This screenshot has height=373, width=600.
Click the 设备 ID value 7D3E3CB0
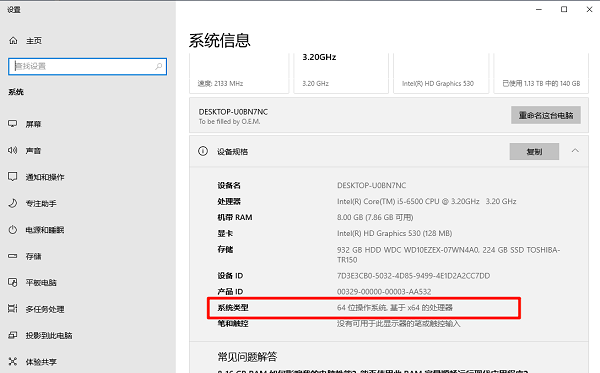point(413,276)
